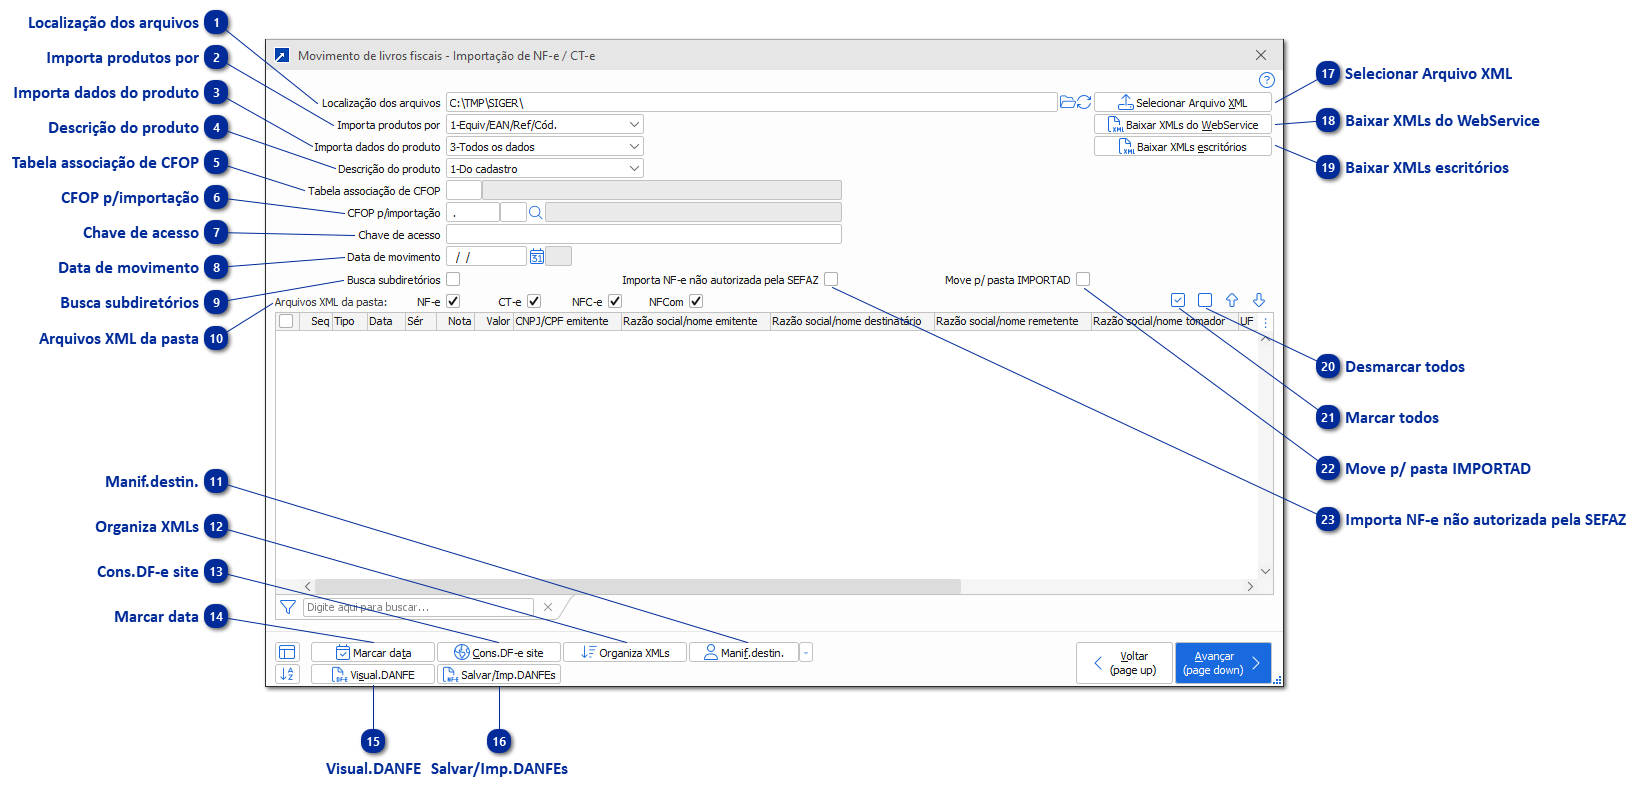Click the CFOP p/importação search magnifier
This screenshot has height=795, width=1642.
(x=535, y=212)
